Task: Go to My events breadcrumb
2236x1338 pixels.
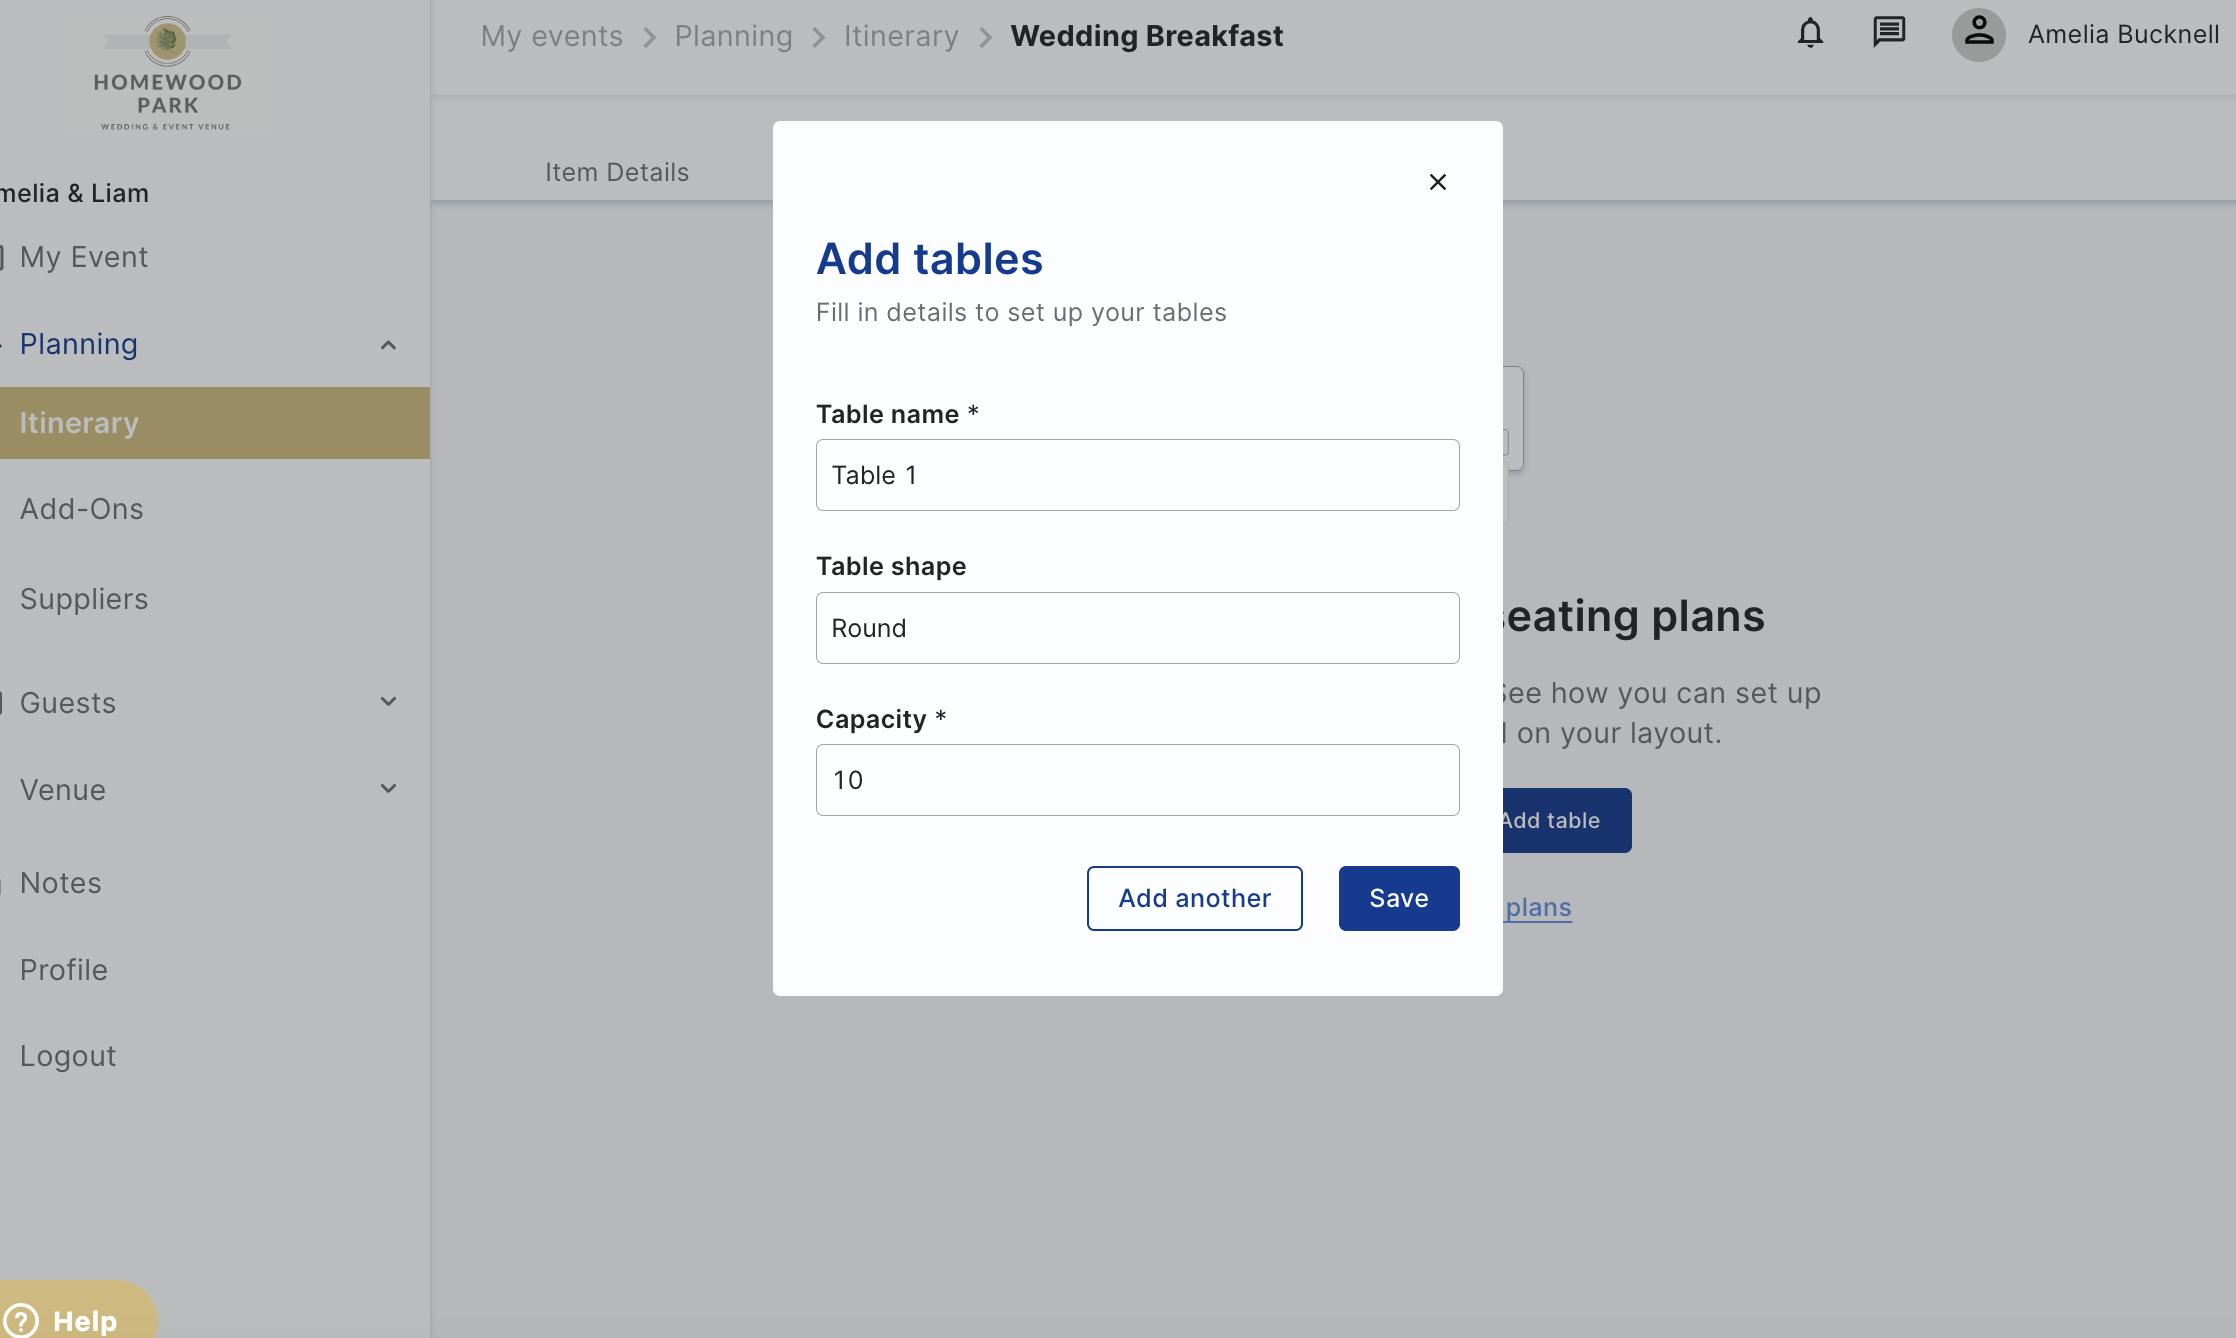Action: coord(552,36)
